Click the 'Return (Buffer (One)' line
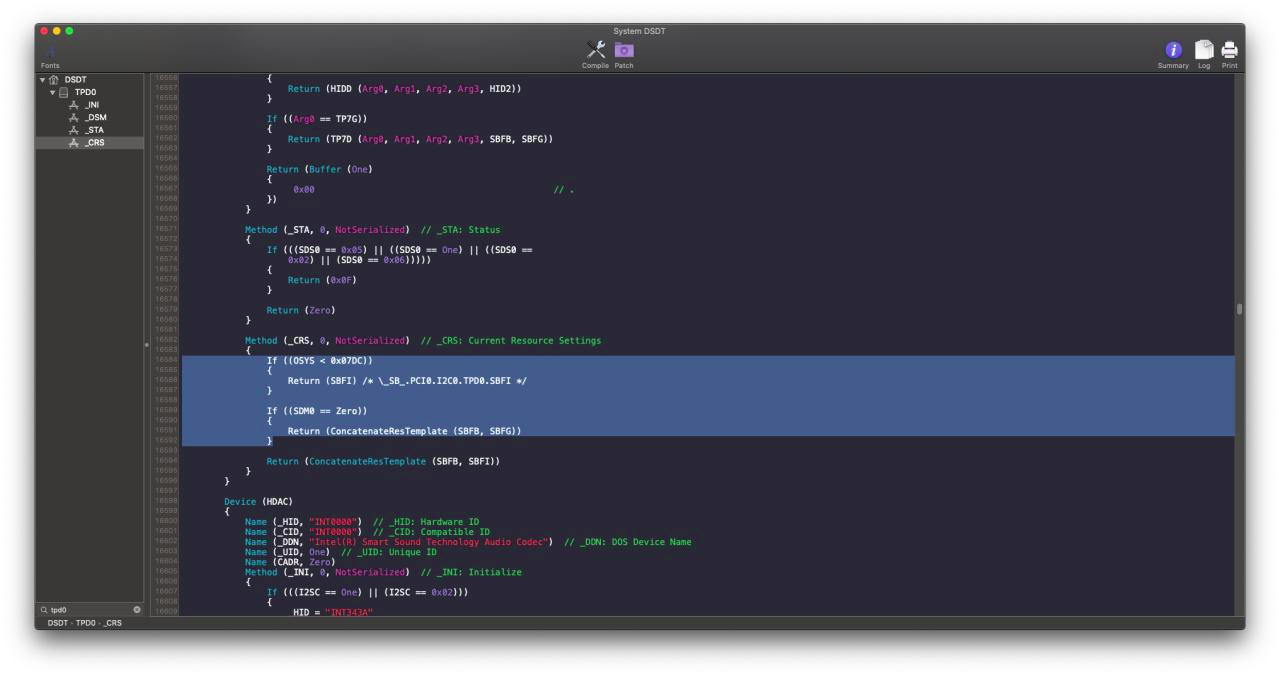This screenshot has height=676, width=1280. [x=319, y=169]
